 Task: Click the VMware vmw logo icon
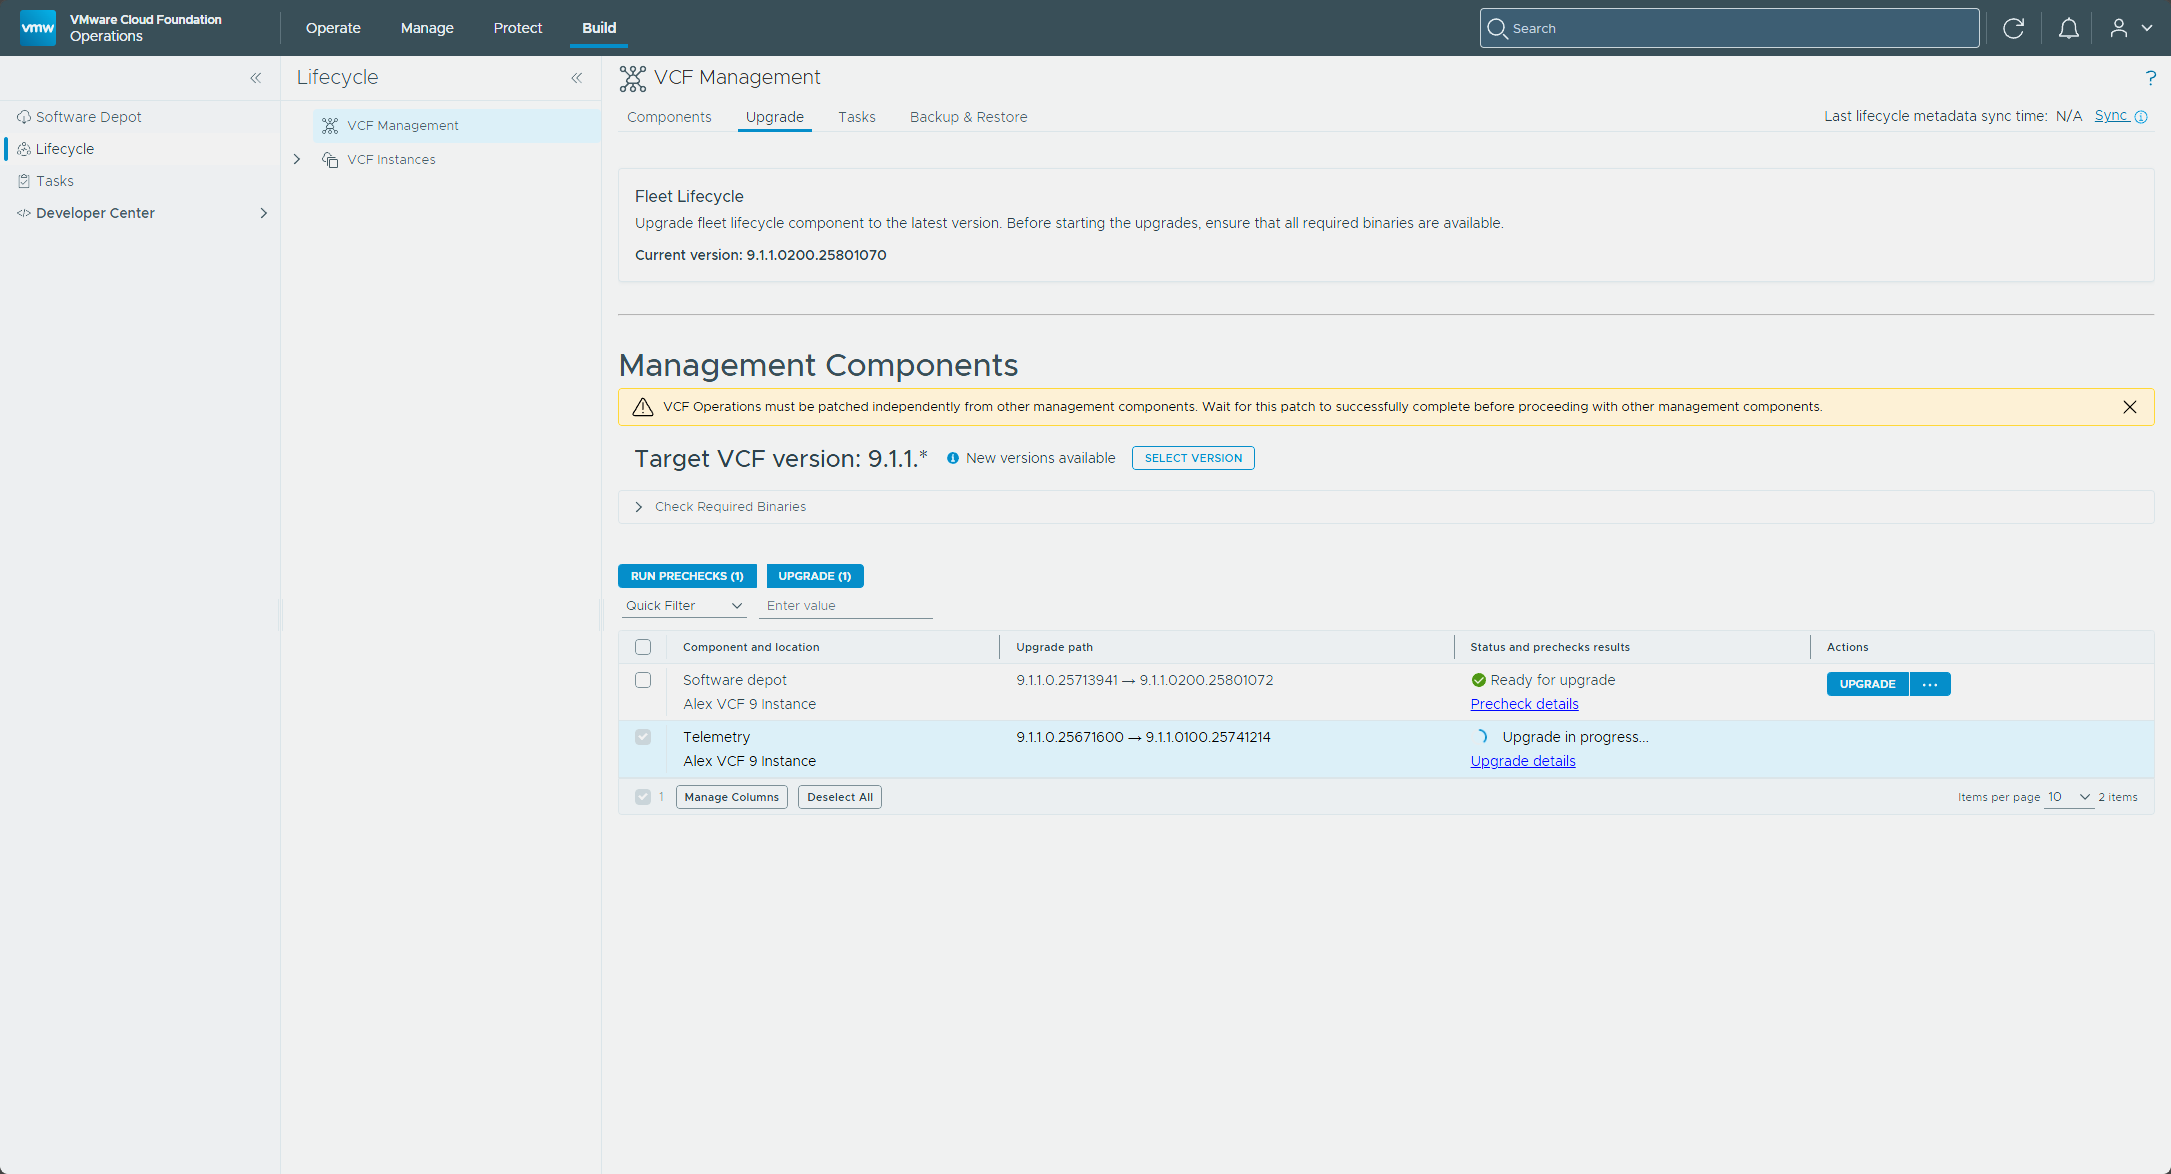[x=38, y=27]
